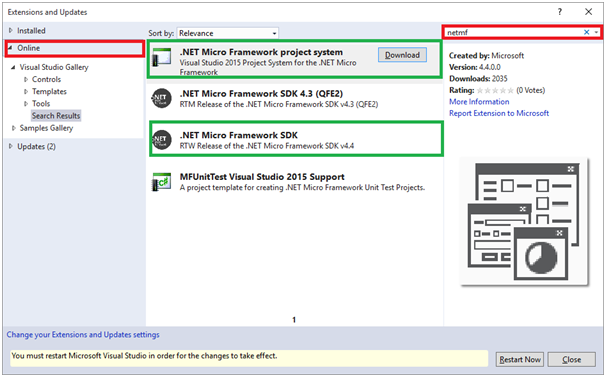Expand the Samples Gallery node
Screen dimensions: 606x377
tap(14, 128)
